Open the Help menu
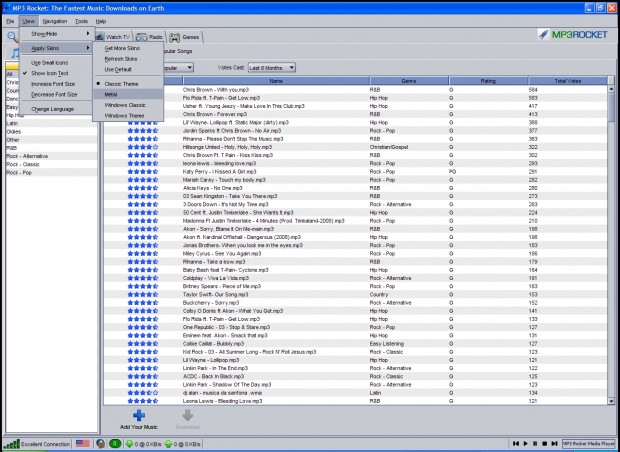This screenshot has width=620, height=452. (x=101, y=21)
